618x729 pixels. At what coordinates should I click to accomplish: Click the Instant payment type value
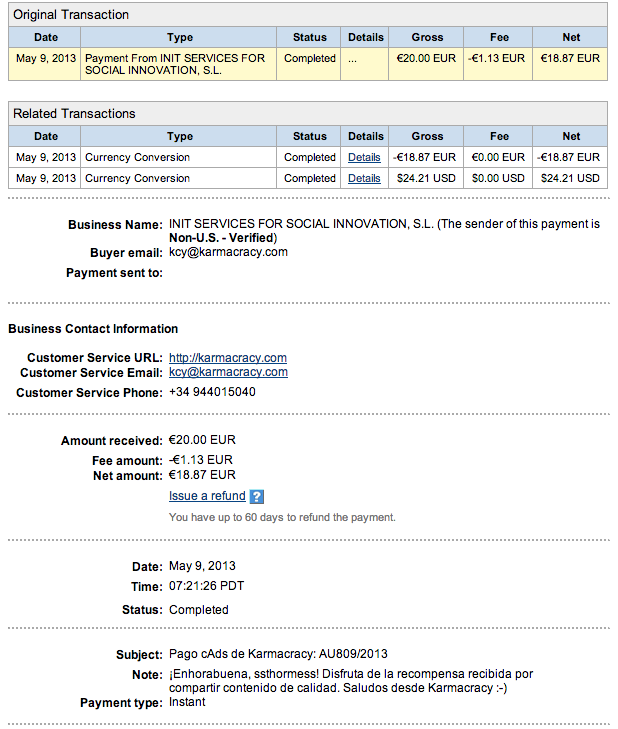(x=187, y=702)
